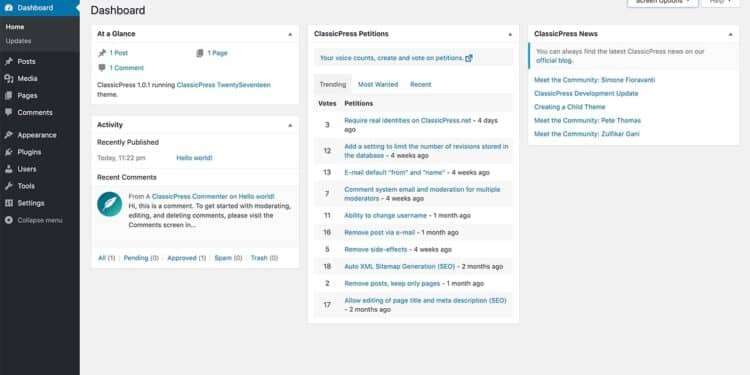The image size is (750, 375).
Task: Open the Settings menu
Action: tap(31, 203)
